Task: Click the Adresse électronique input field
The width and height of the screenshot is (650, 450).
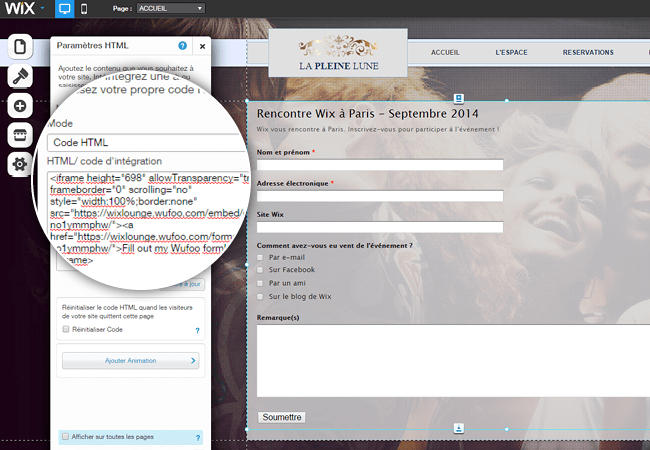Action: pyautogui.click(x=380, y=196)
